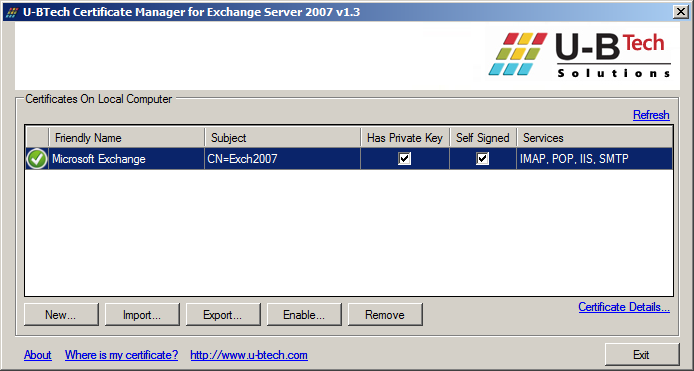Click the Exit button
This screenshot has width=694, height=371.
(642, 355)
